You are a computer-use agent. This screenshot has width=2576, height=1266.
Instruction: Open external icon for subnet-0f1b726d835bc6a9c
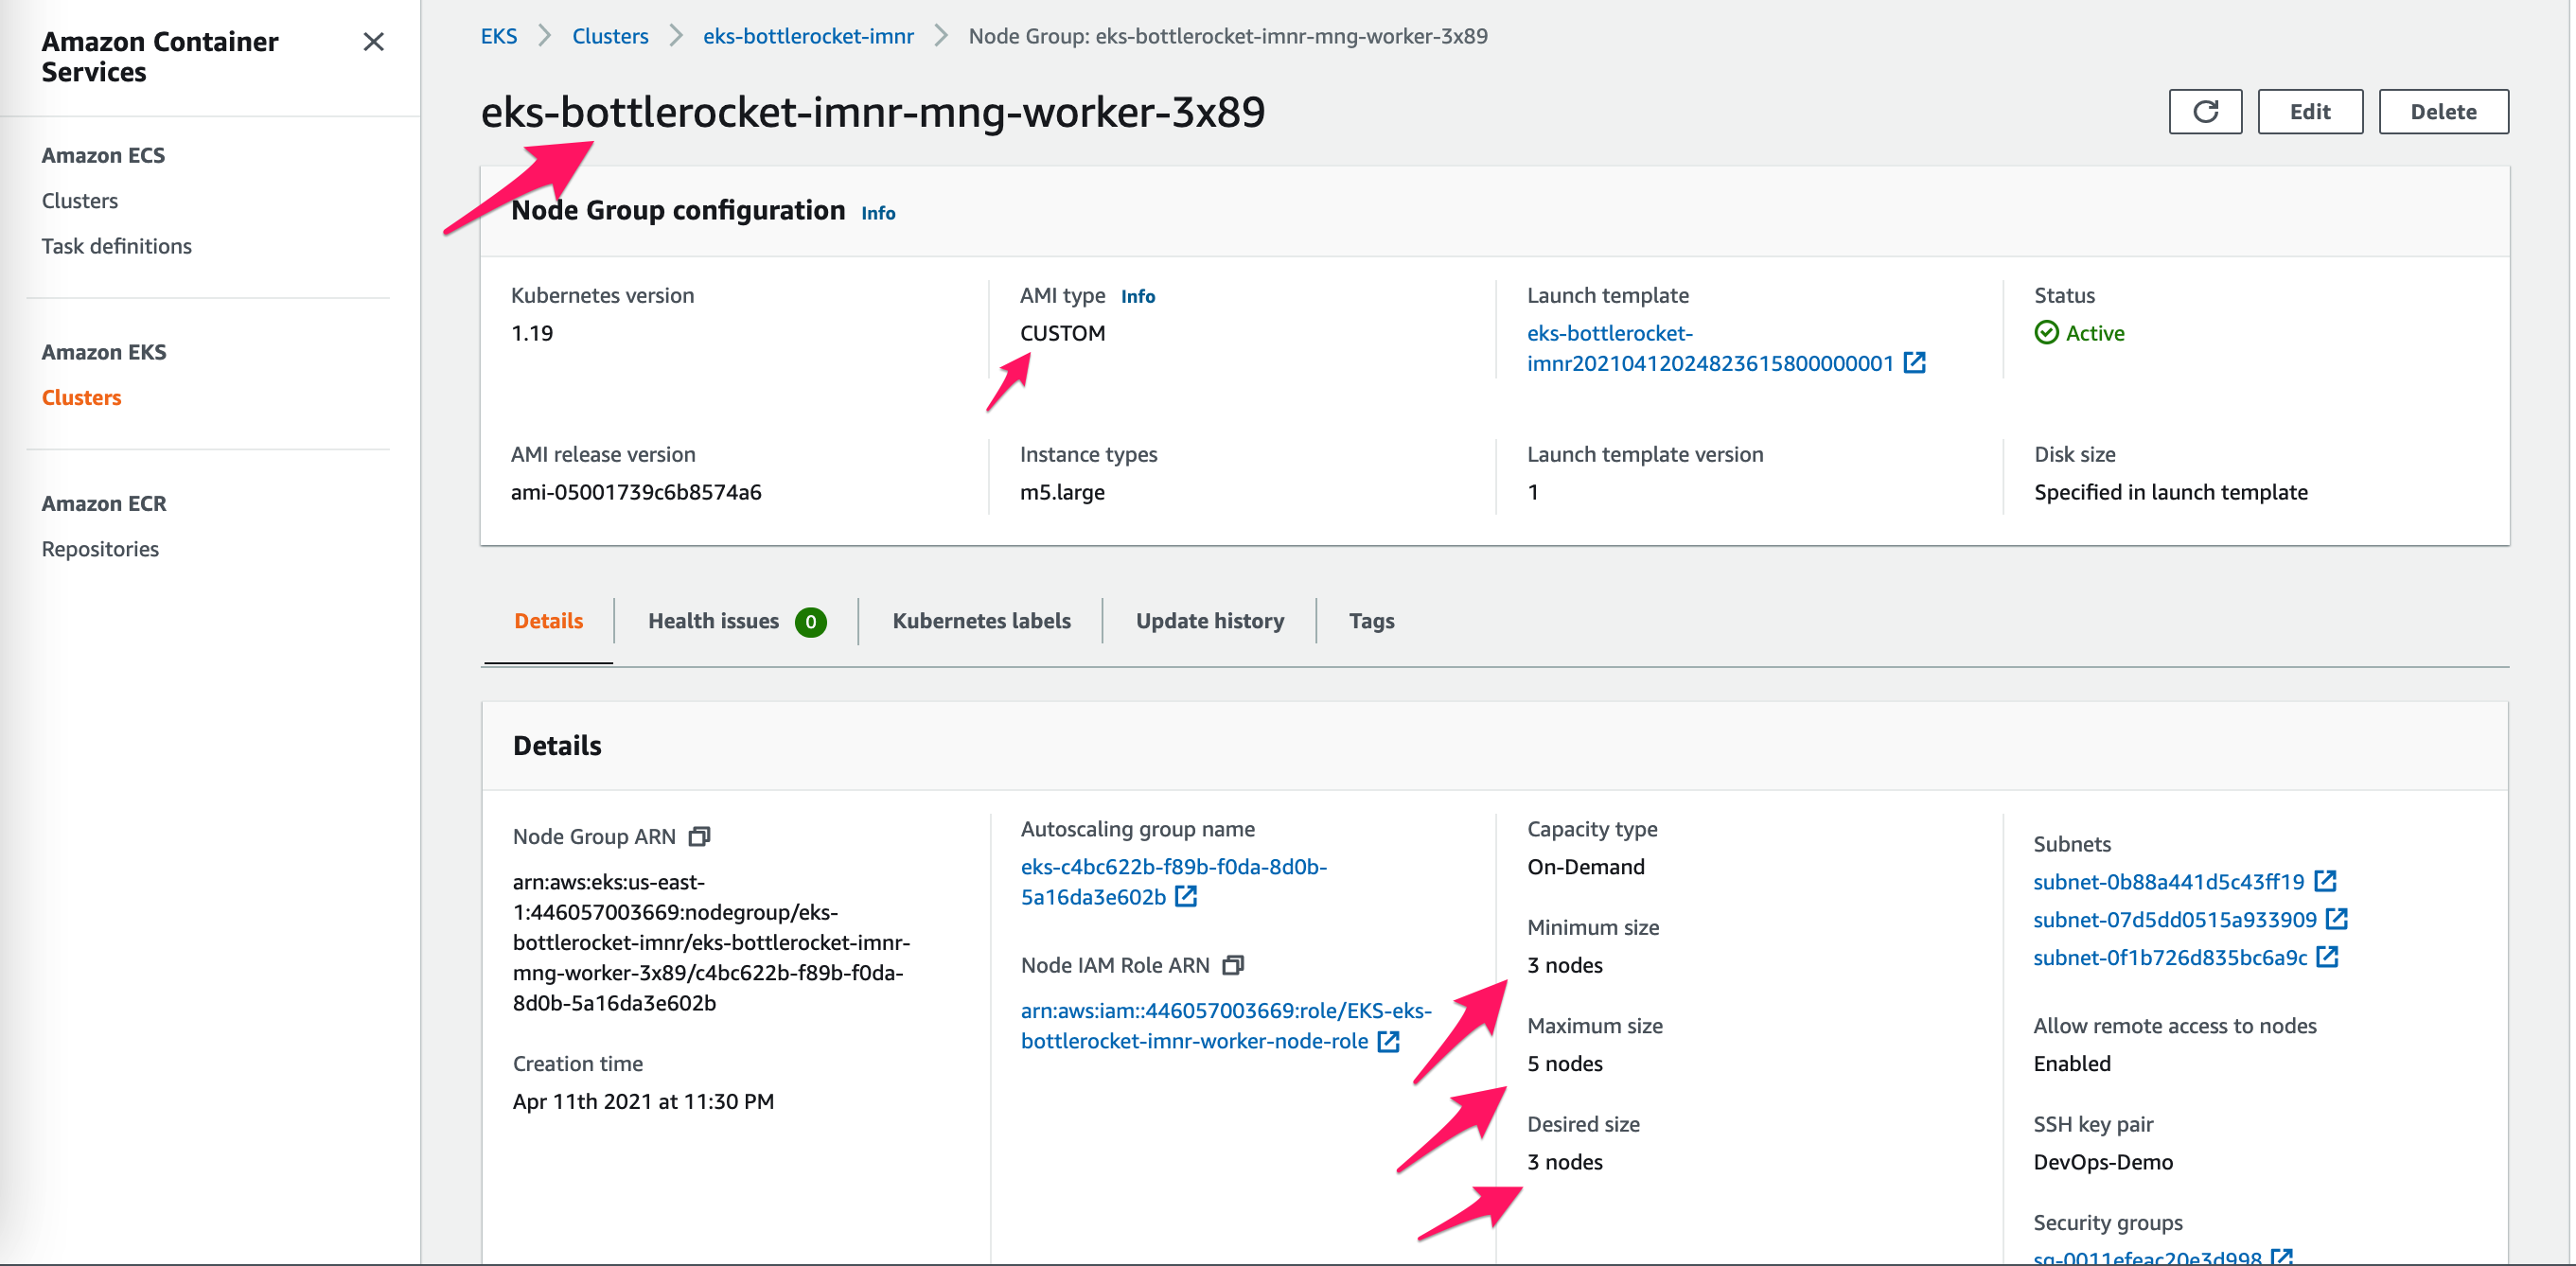click(x=2328, y=957)
